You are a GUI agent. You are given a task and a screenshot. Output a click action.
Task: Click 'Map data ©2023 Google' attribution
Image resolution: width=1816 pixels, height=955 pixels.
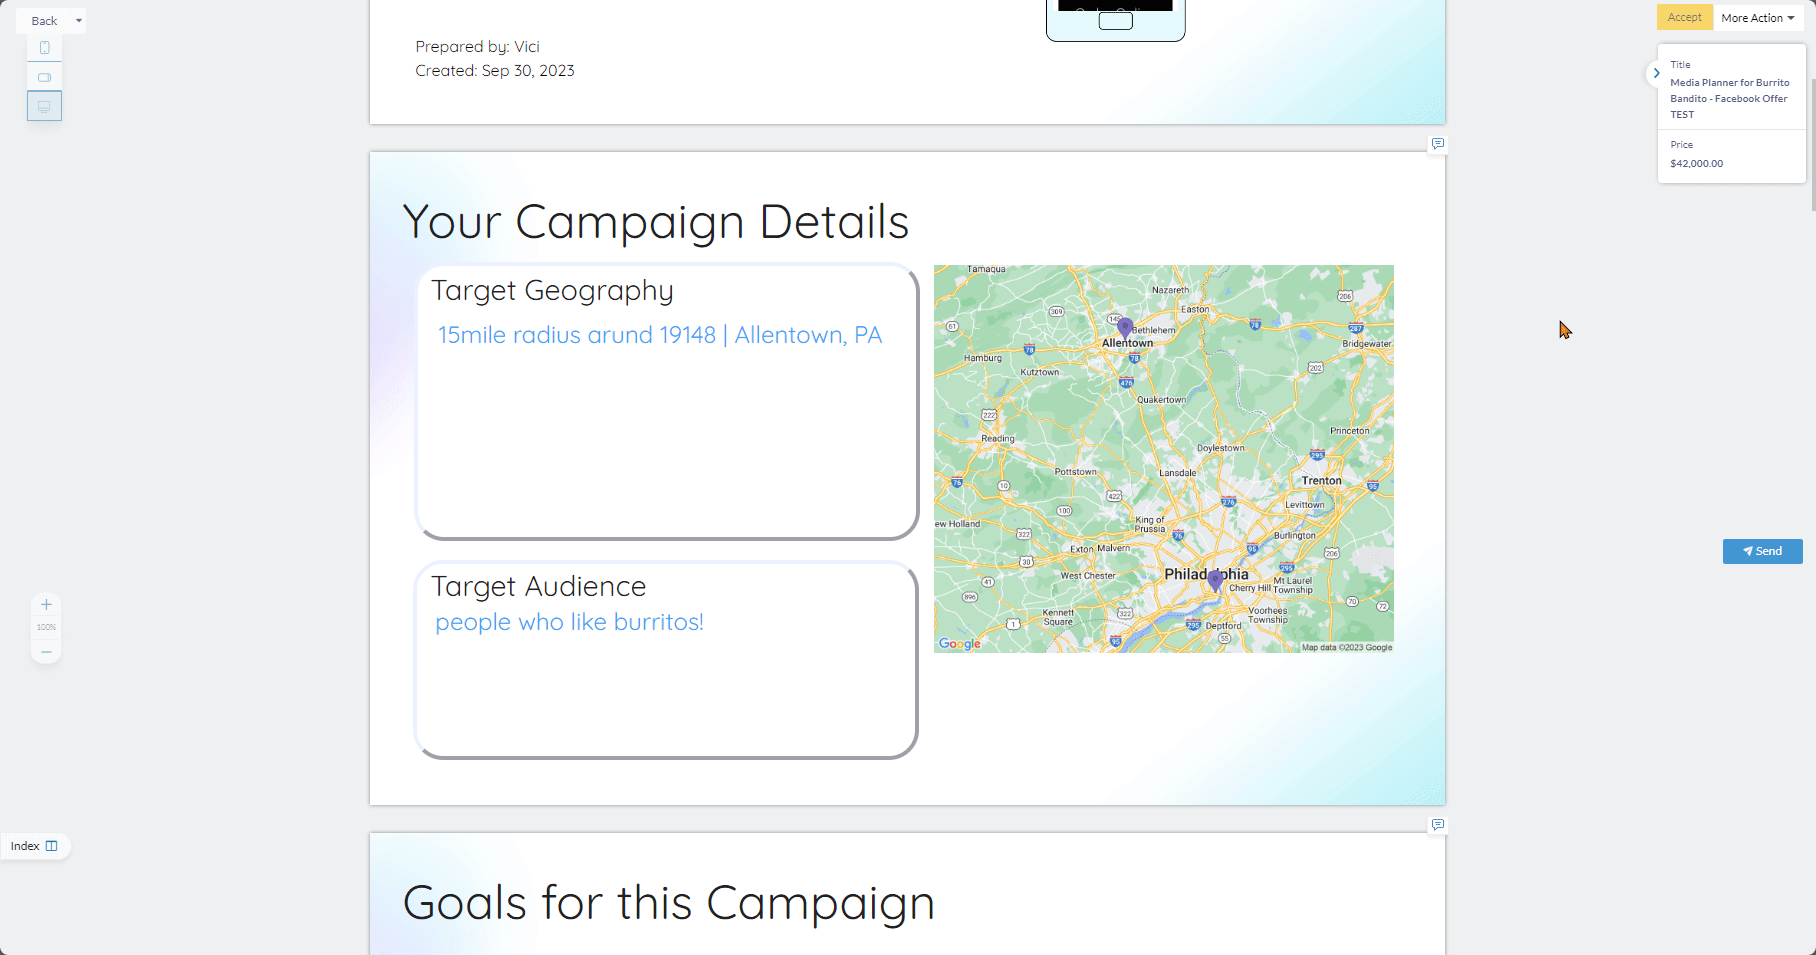[x=1347, y=648]
